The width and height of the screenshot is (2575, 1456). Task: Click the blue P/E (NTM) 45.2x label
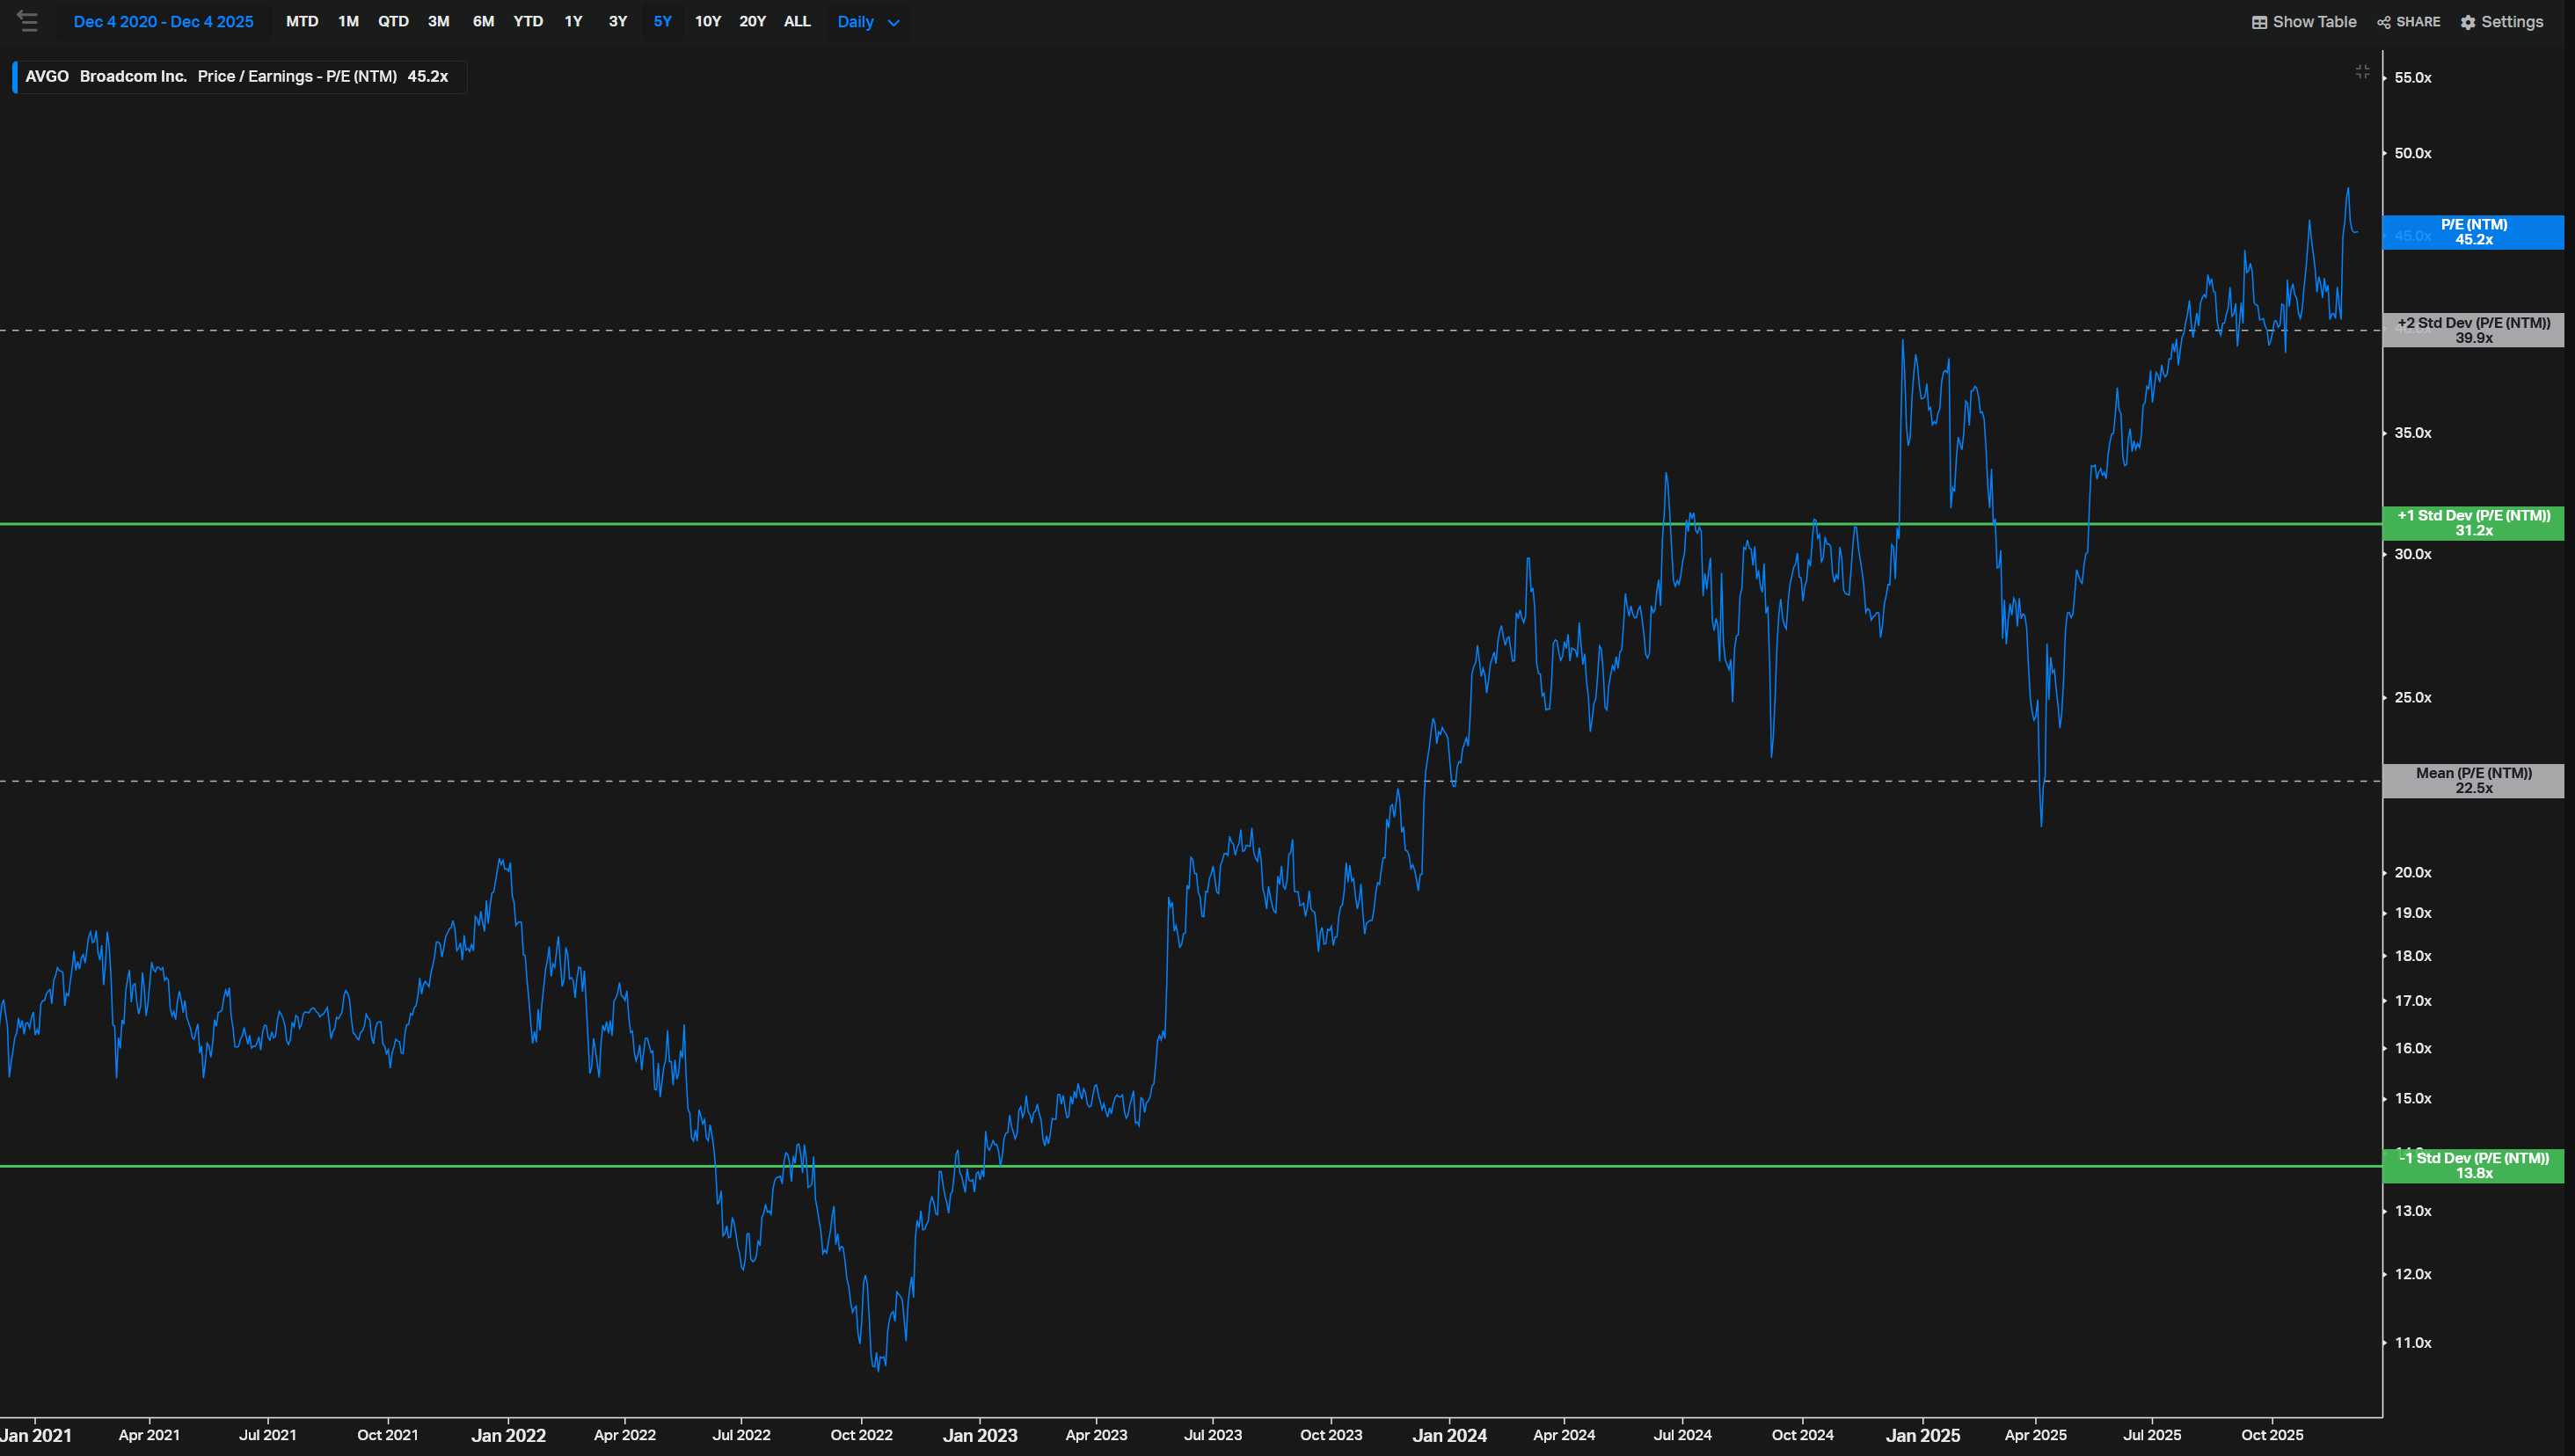pos(2473,232)
